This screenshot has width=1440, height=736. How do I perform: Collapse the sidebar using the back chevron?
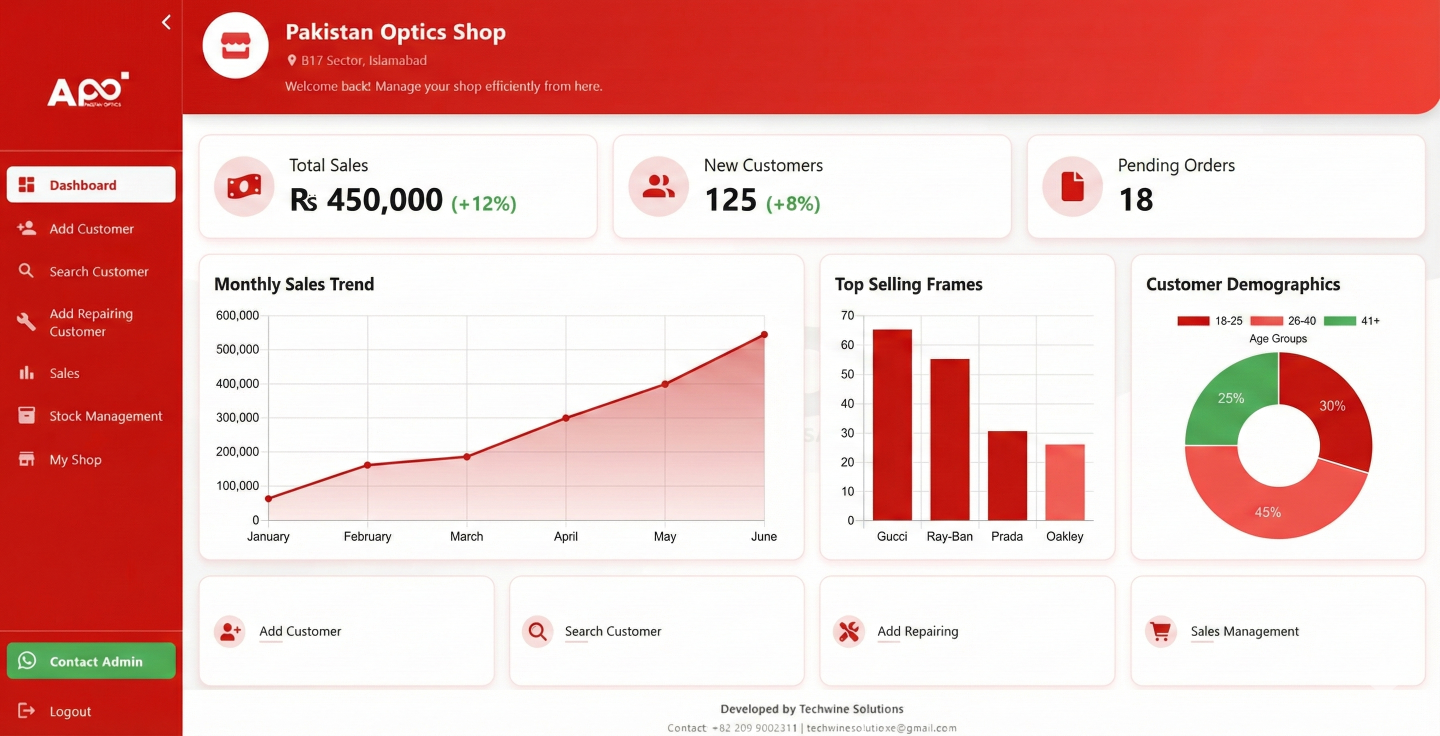tap(165, 21)
